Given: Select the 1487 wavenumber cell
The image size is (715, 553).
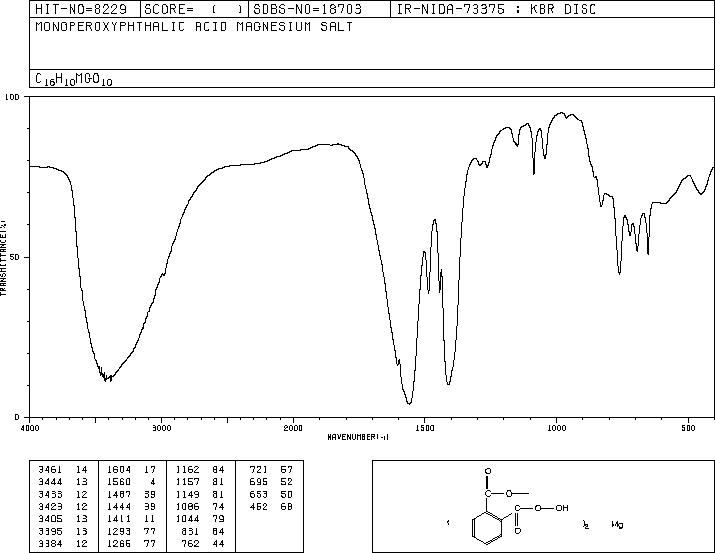Looking at the screenshot, I should pos(119,494).
